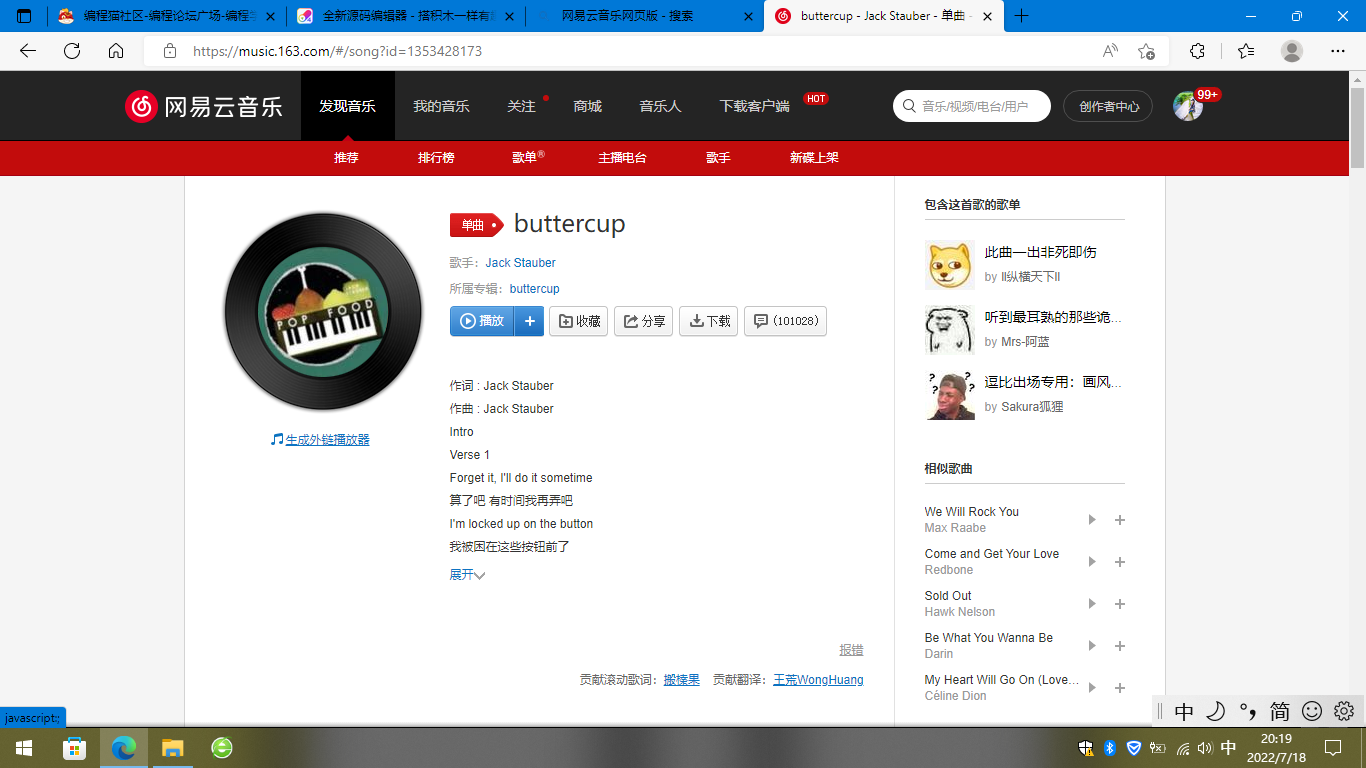
Task: Open a new browser tab
Action: 1021,16
